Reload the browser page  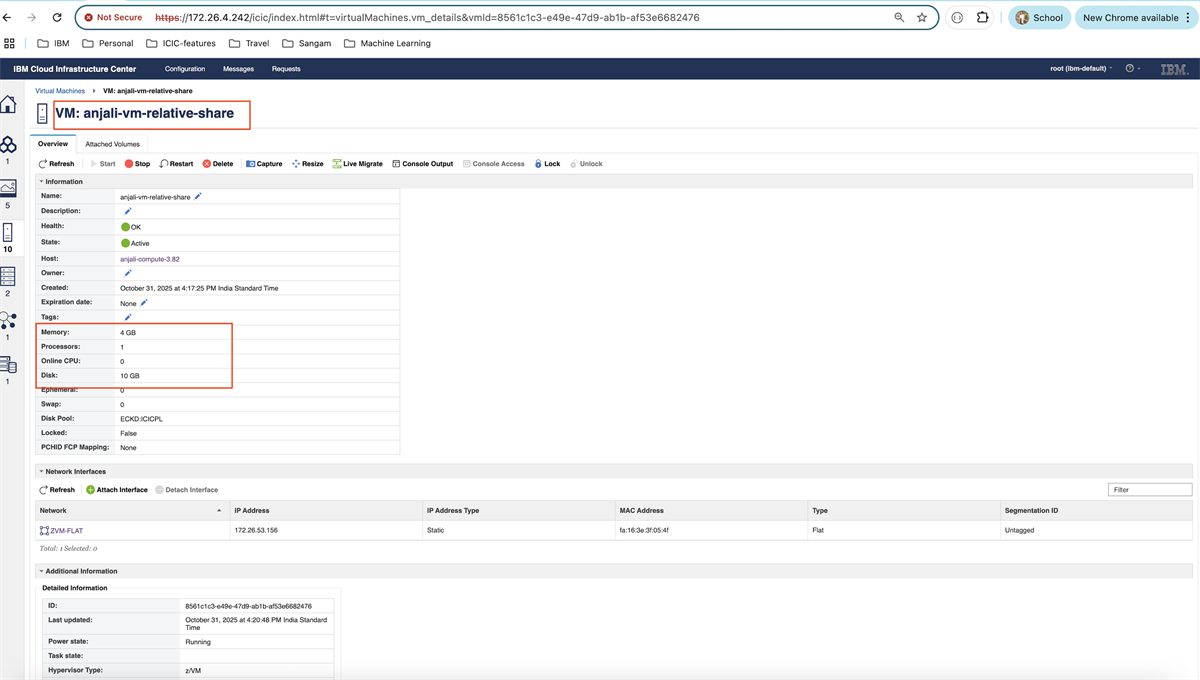(56, 18)
